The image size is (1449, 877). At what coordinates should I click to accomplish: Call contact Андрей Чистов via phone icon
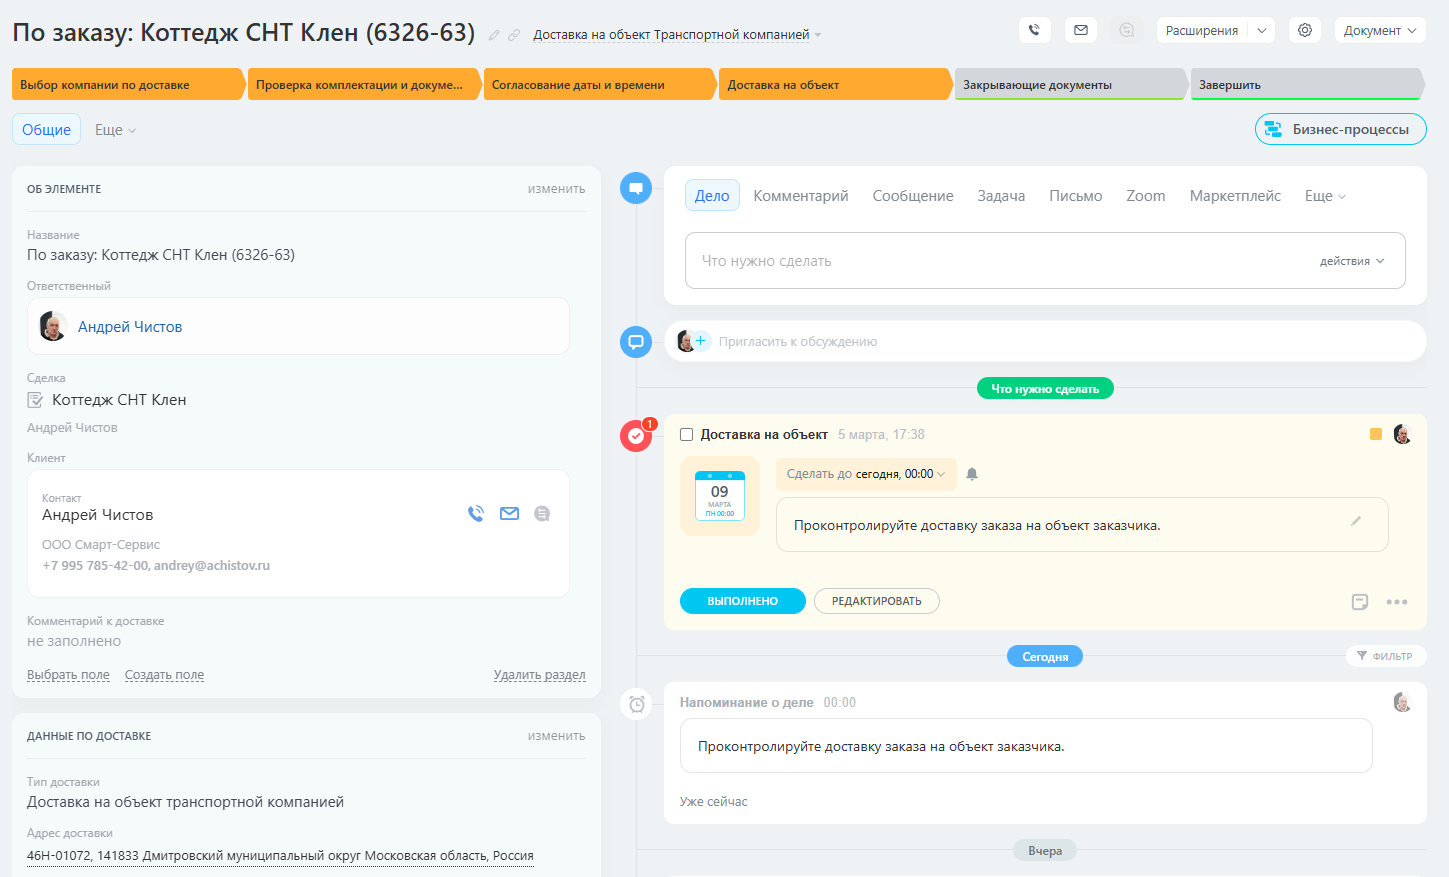coord(476,514)
